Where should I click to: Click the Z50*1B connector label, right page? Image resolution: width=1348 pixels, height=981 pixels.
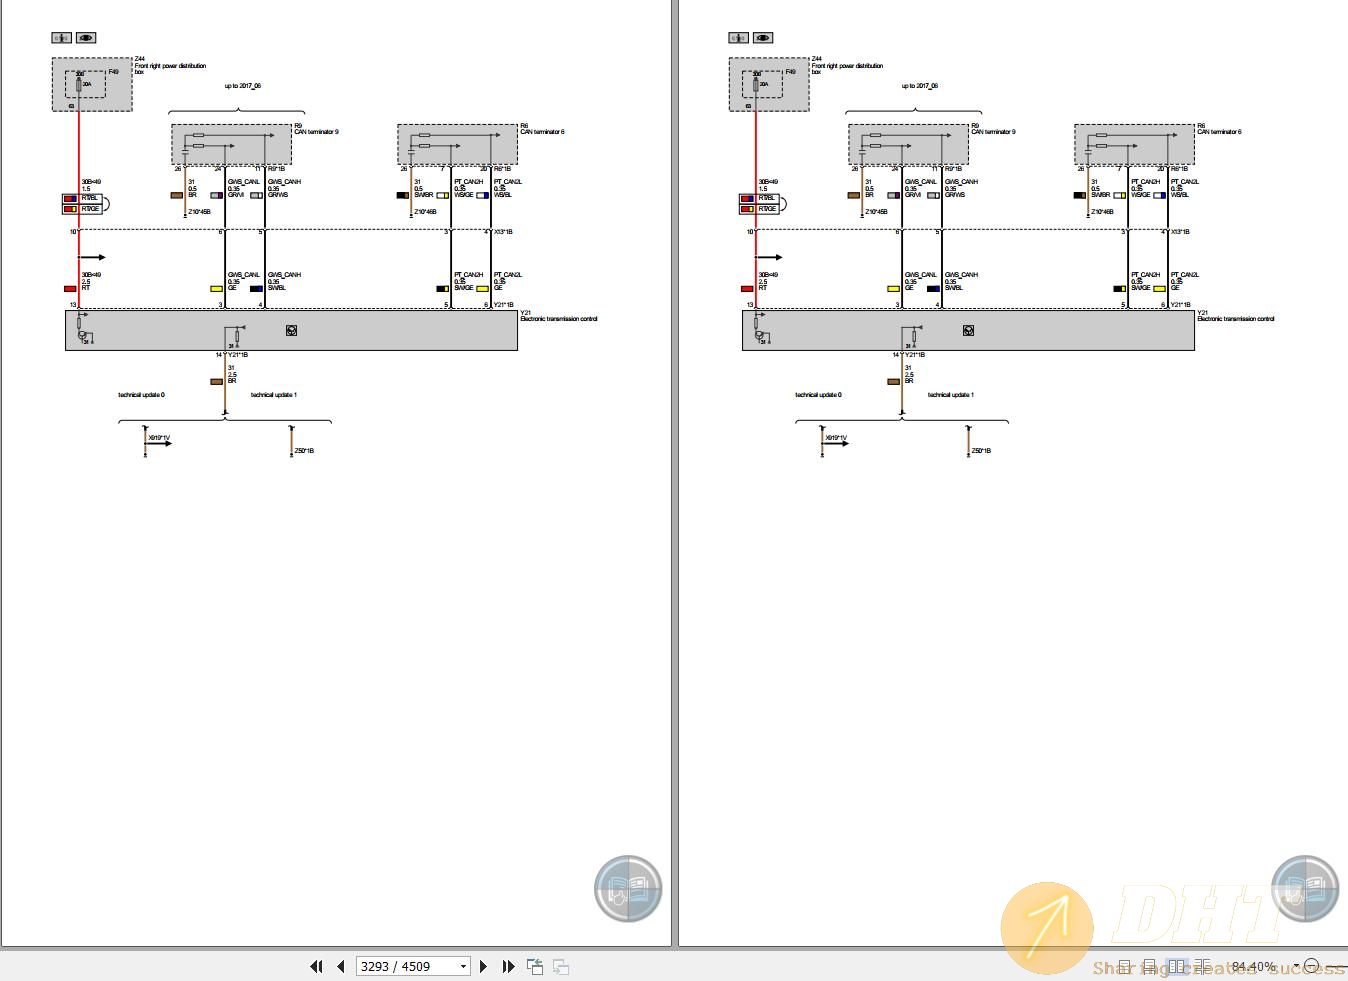(981, 451)
